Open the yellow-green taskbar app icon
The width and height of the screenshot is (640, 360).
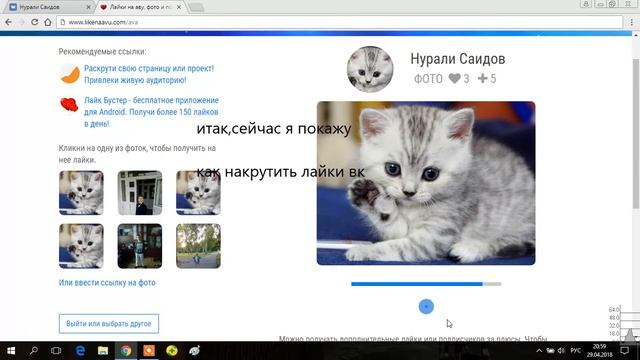172,351
